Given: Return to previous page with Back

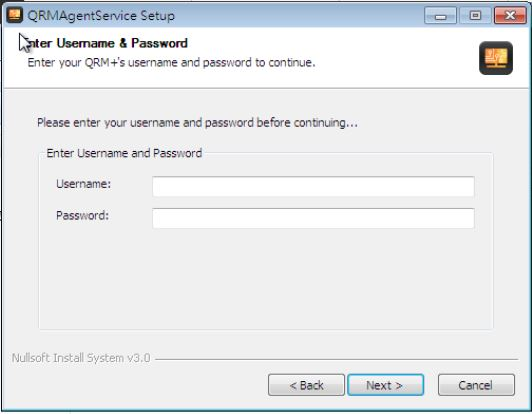Looking at the screenshot, I should pos(306,385).
